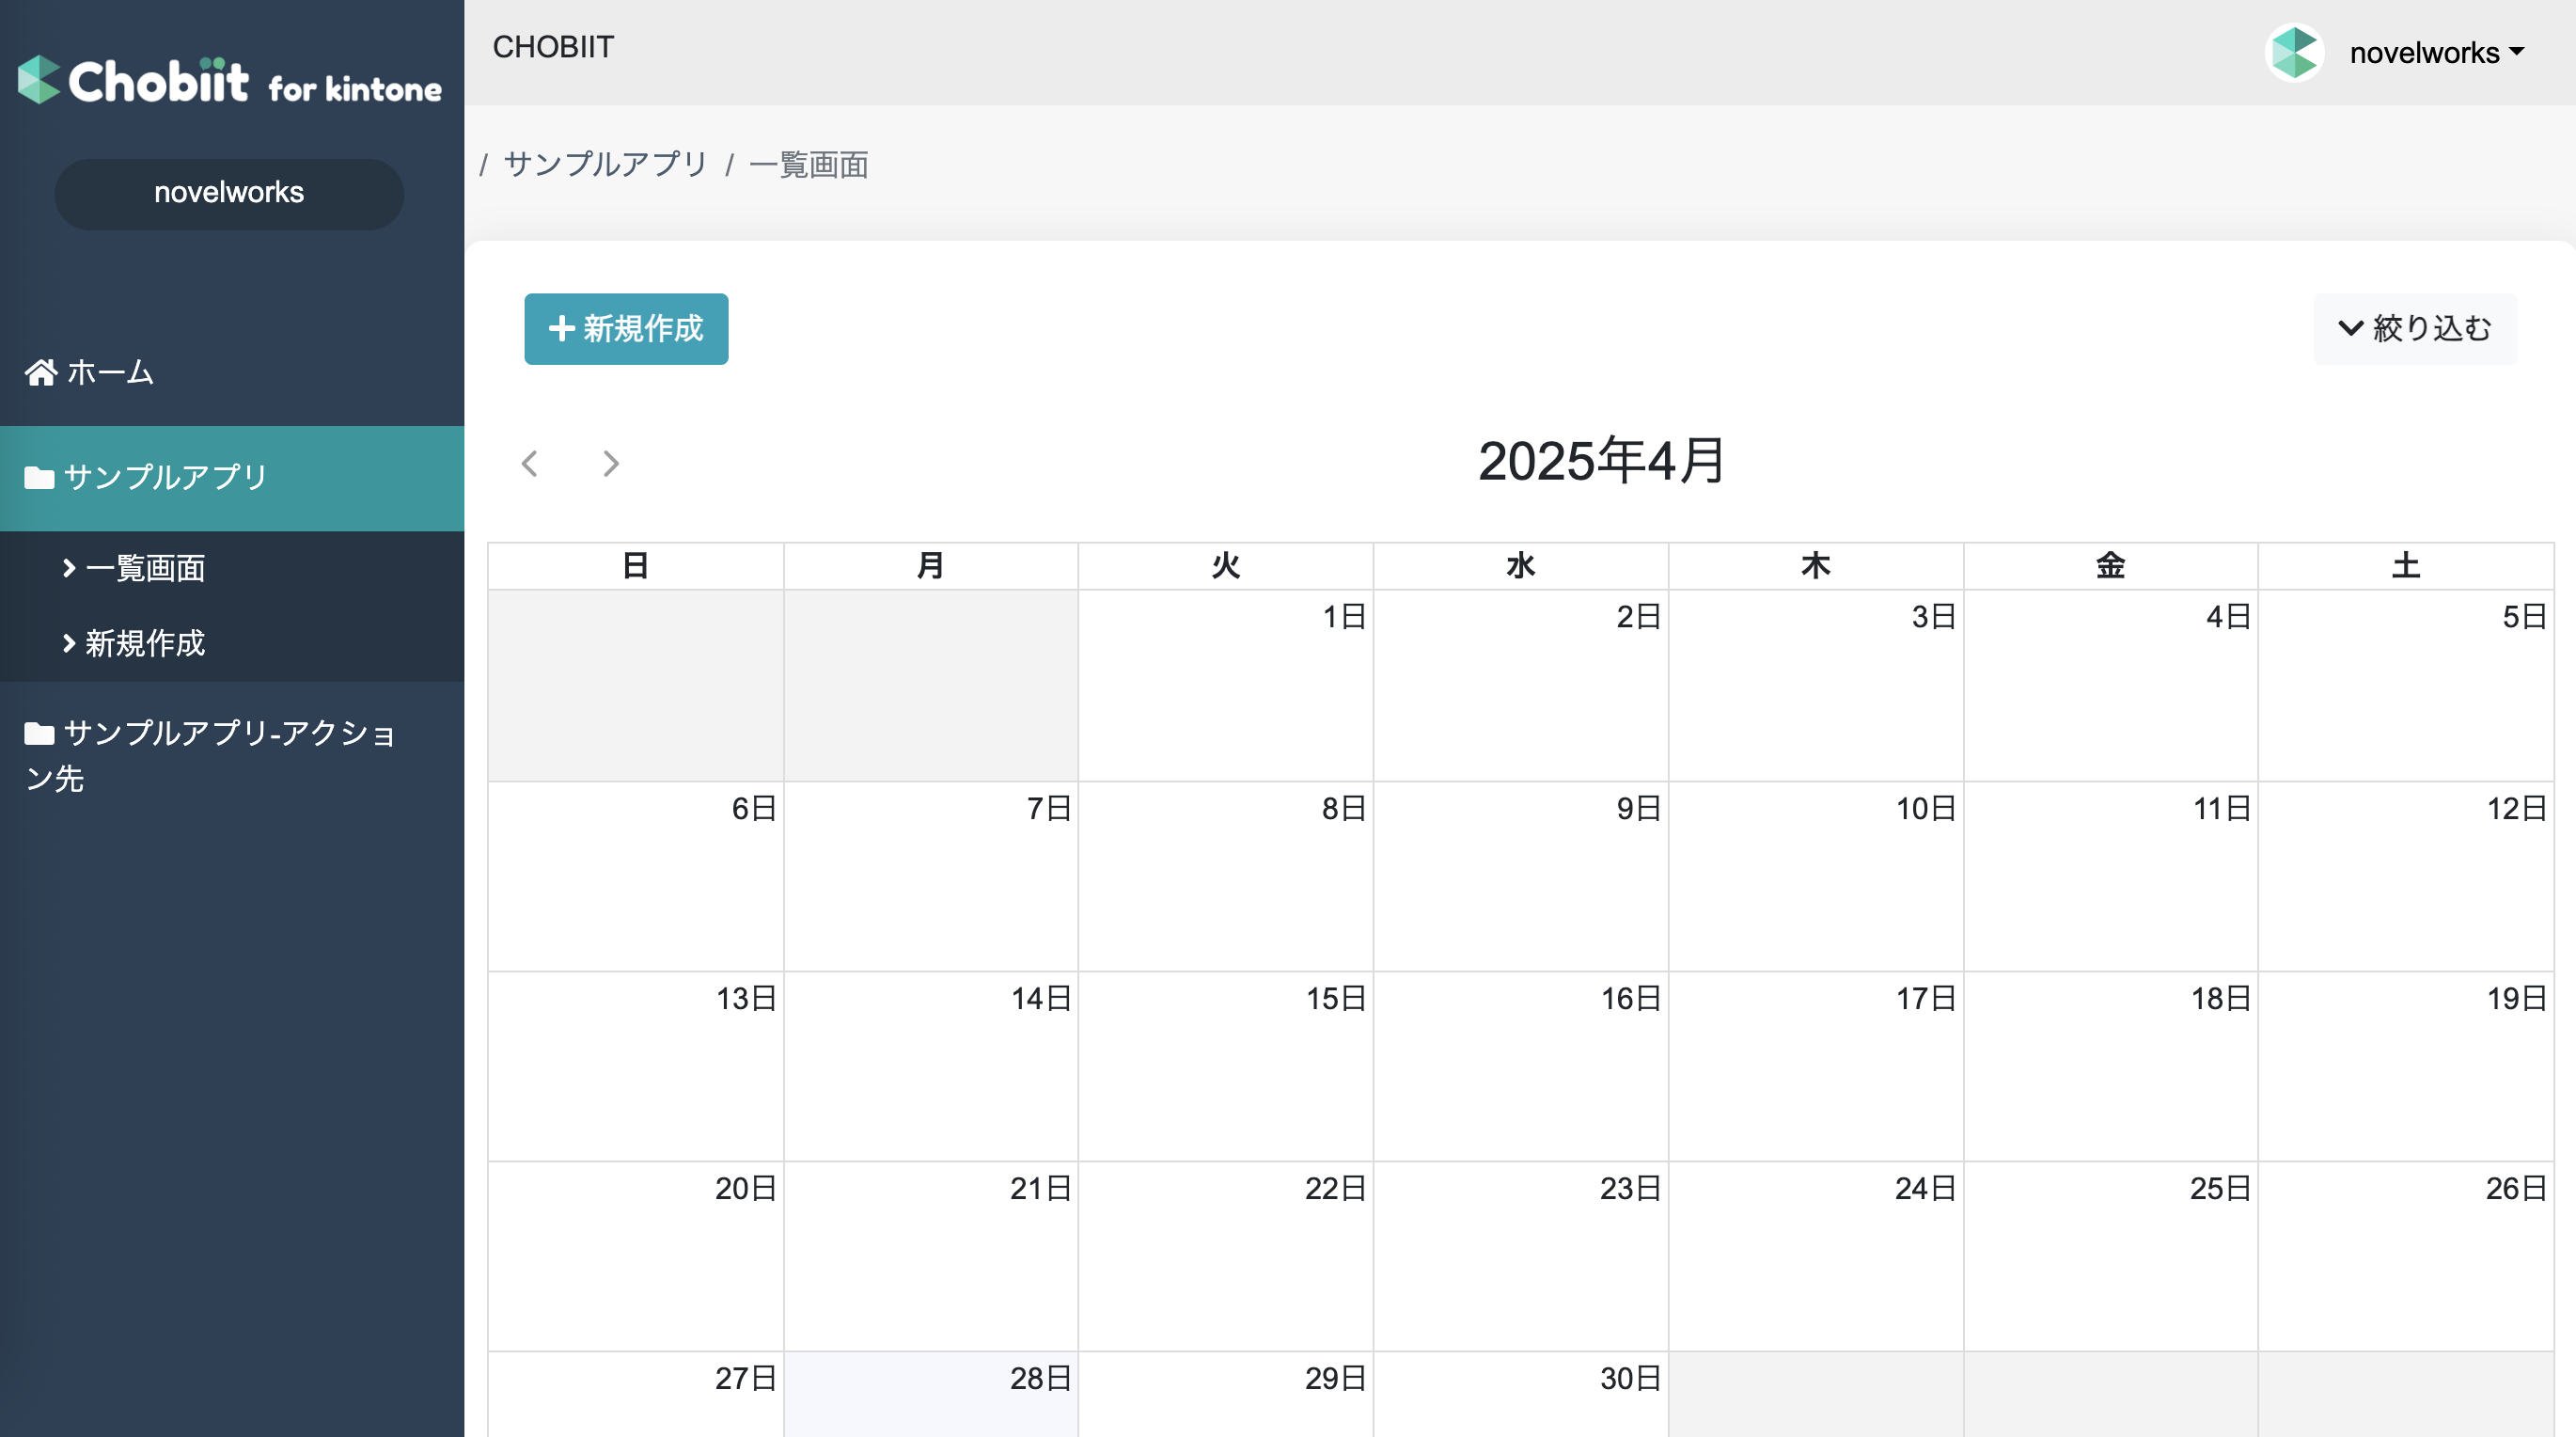Select the 19日 calendar cell
The width and height of the screenshot is (2576, 1437).
click(2406, 1066)
